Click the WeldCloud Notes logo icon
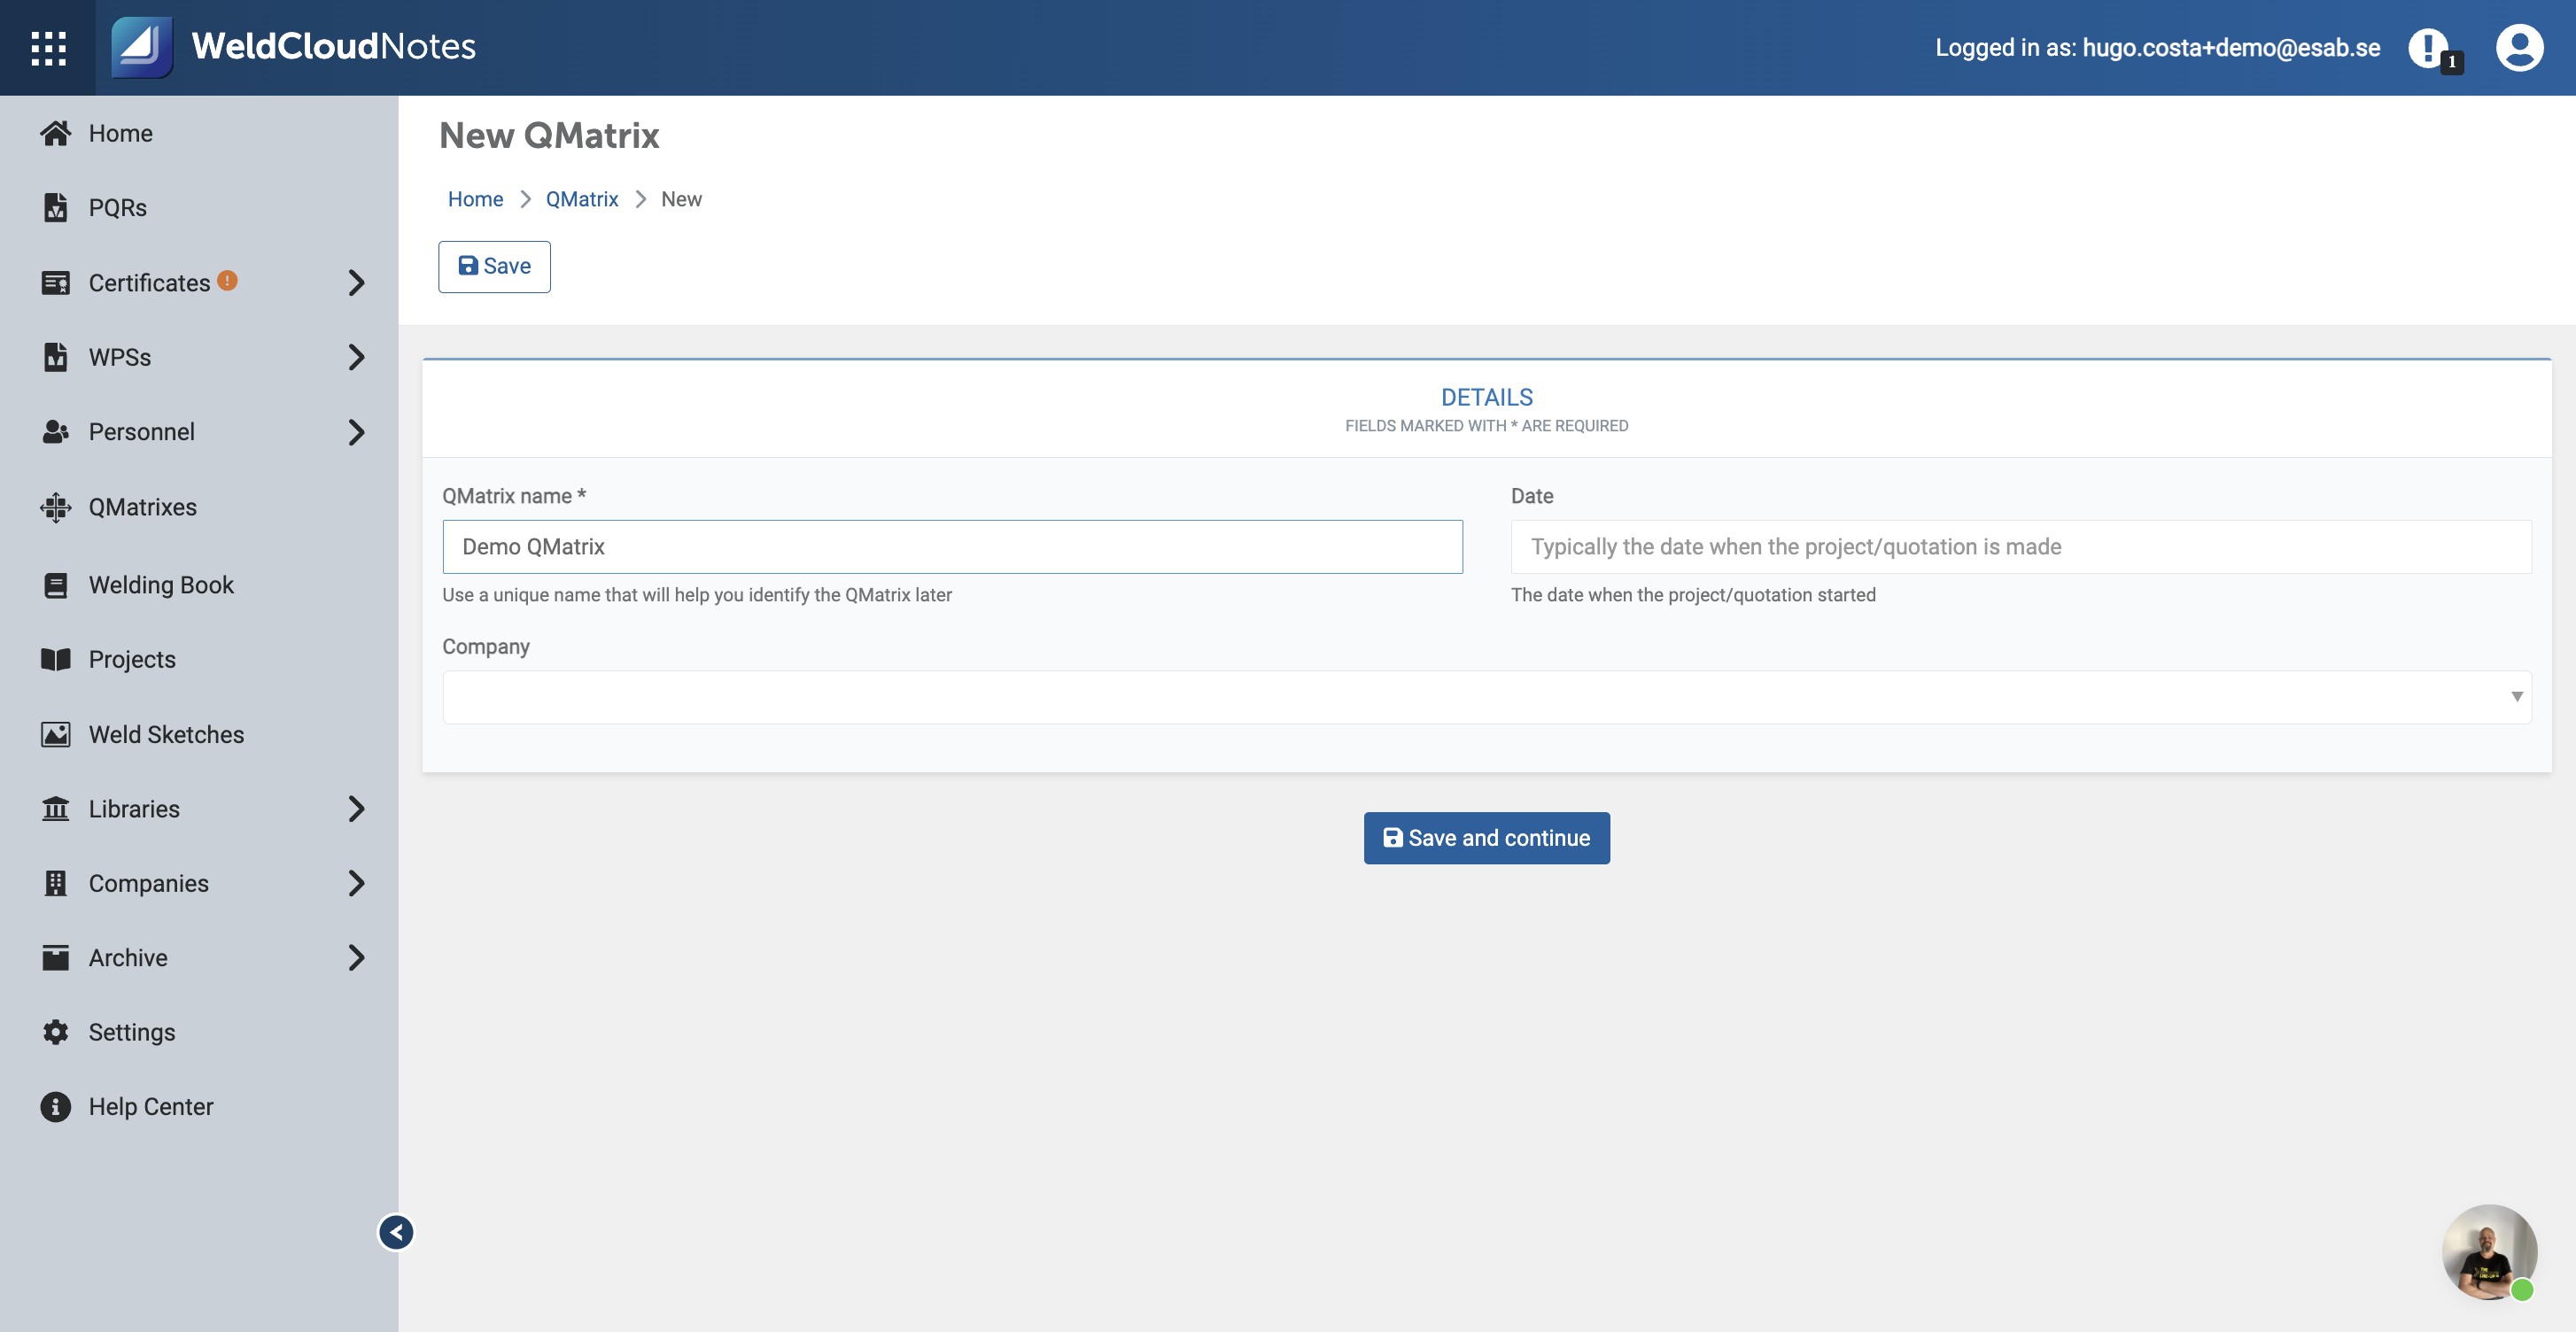Screen dimensions: 2576x1332 point(141,47)
